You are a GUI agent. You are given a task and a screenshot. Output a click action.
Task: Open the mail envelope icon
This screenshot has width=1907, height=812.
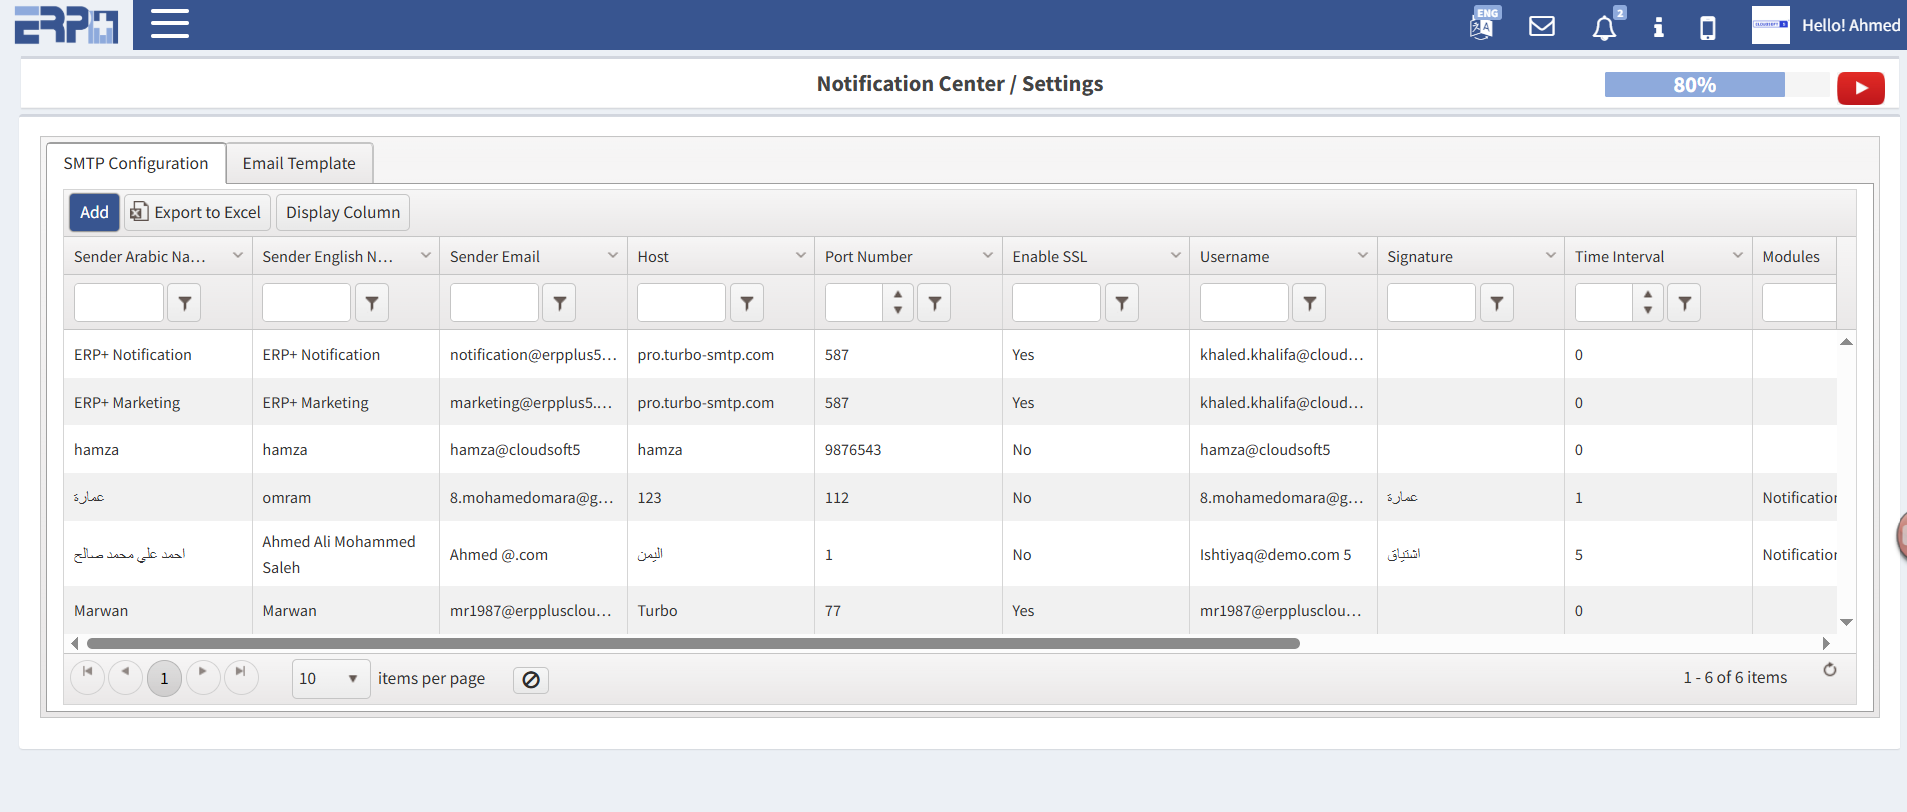coord(1542,26)
